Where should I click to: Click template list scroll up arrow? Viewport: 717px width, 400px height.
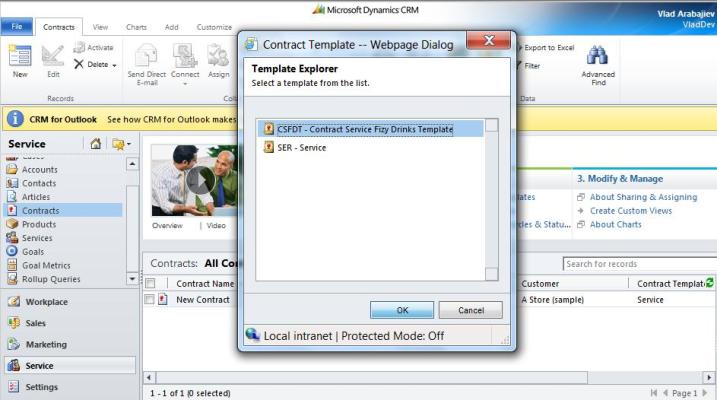coord(492,125)
